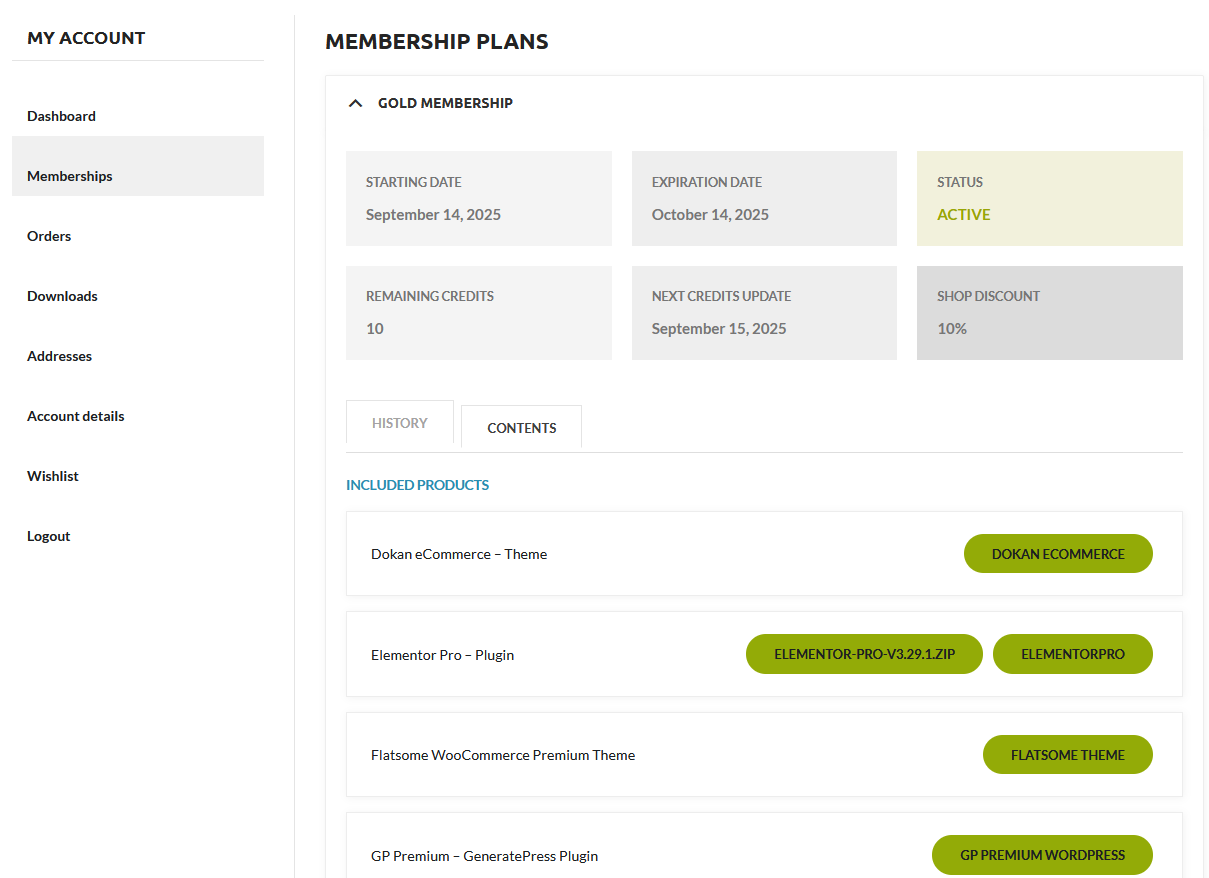The image size is (1209, 878).
Task: Click the Shop Discount 10% box
Action: [x=1049, y=312]
